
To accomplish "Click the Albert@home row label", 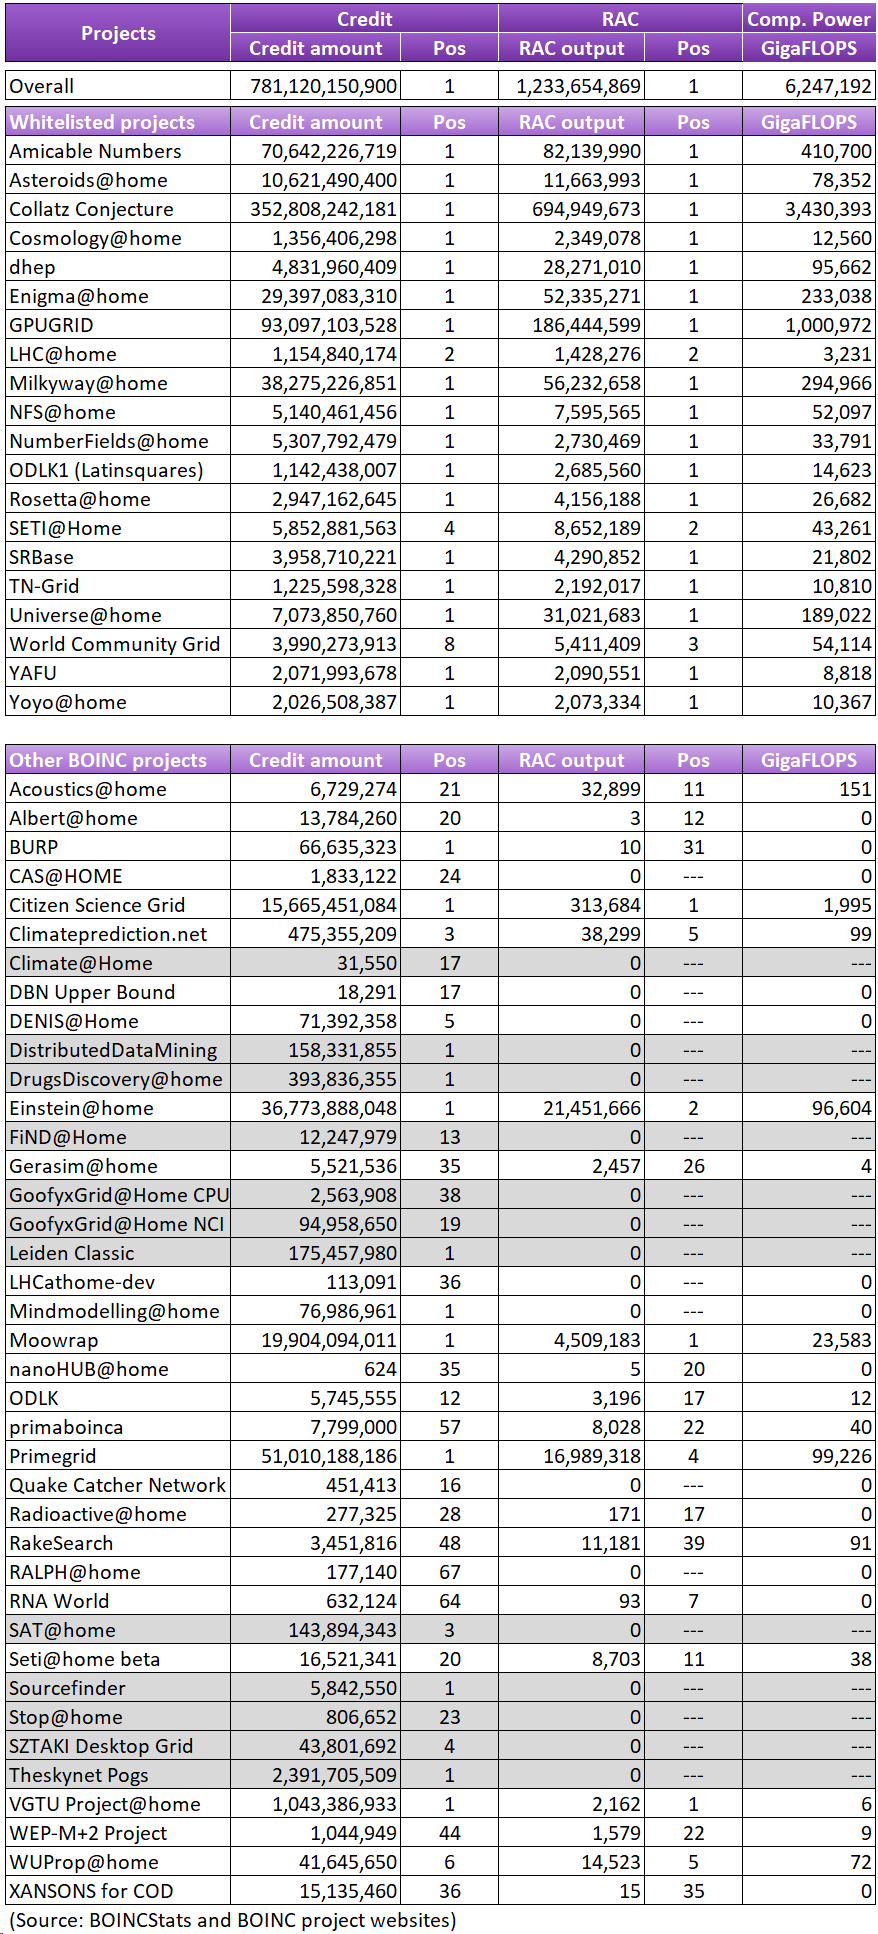I will [x=74, y=818].
